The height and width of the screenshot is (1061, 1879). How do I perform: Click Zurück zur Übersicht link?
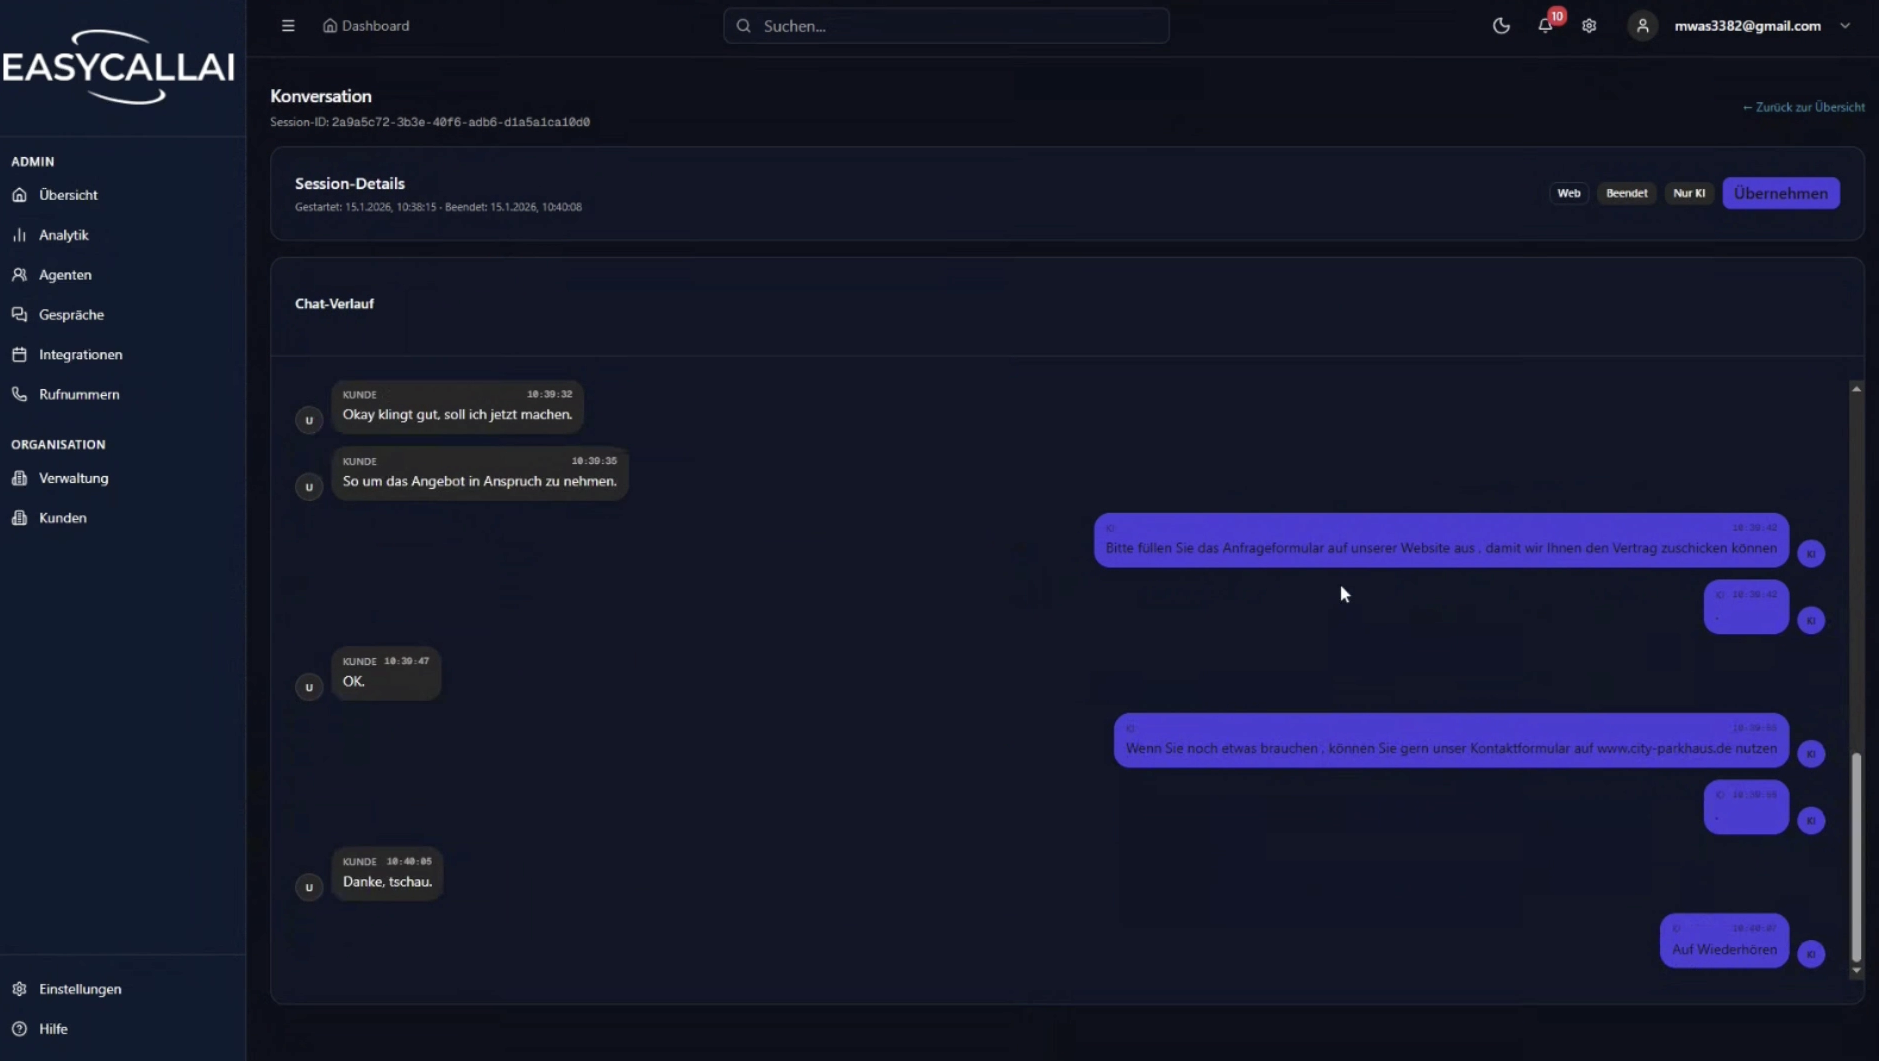pyautogui.click(x=1803, y=107)
